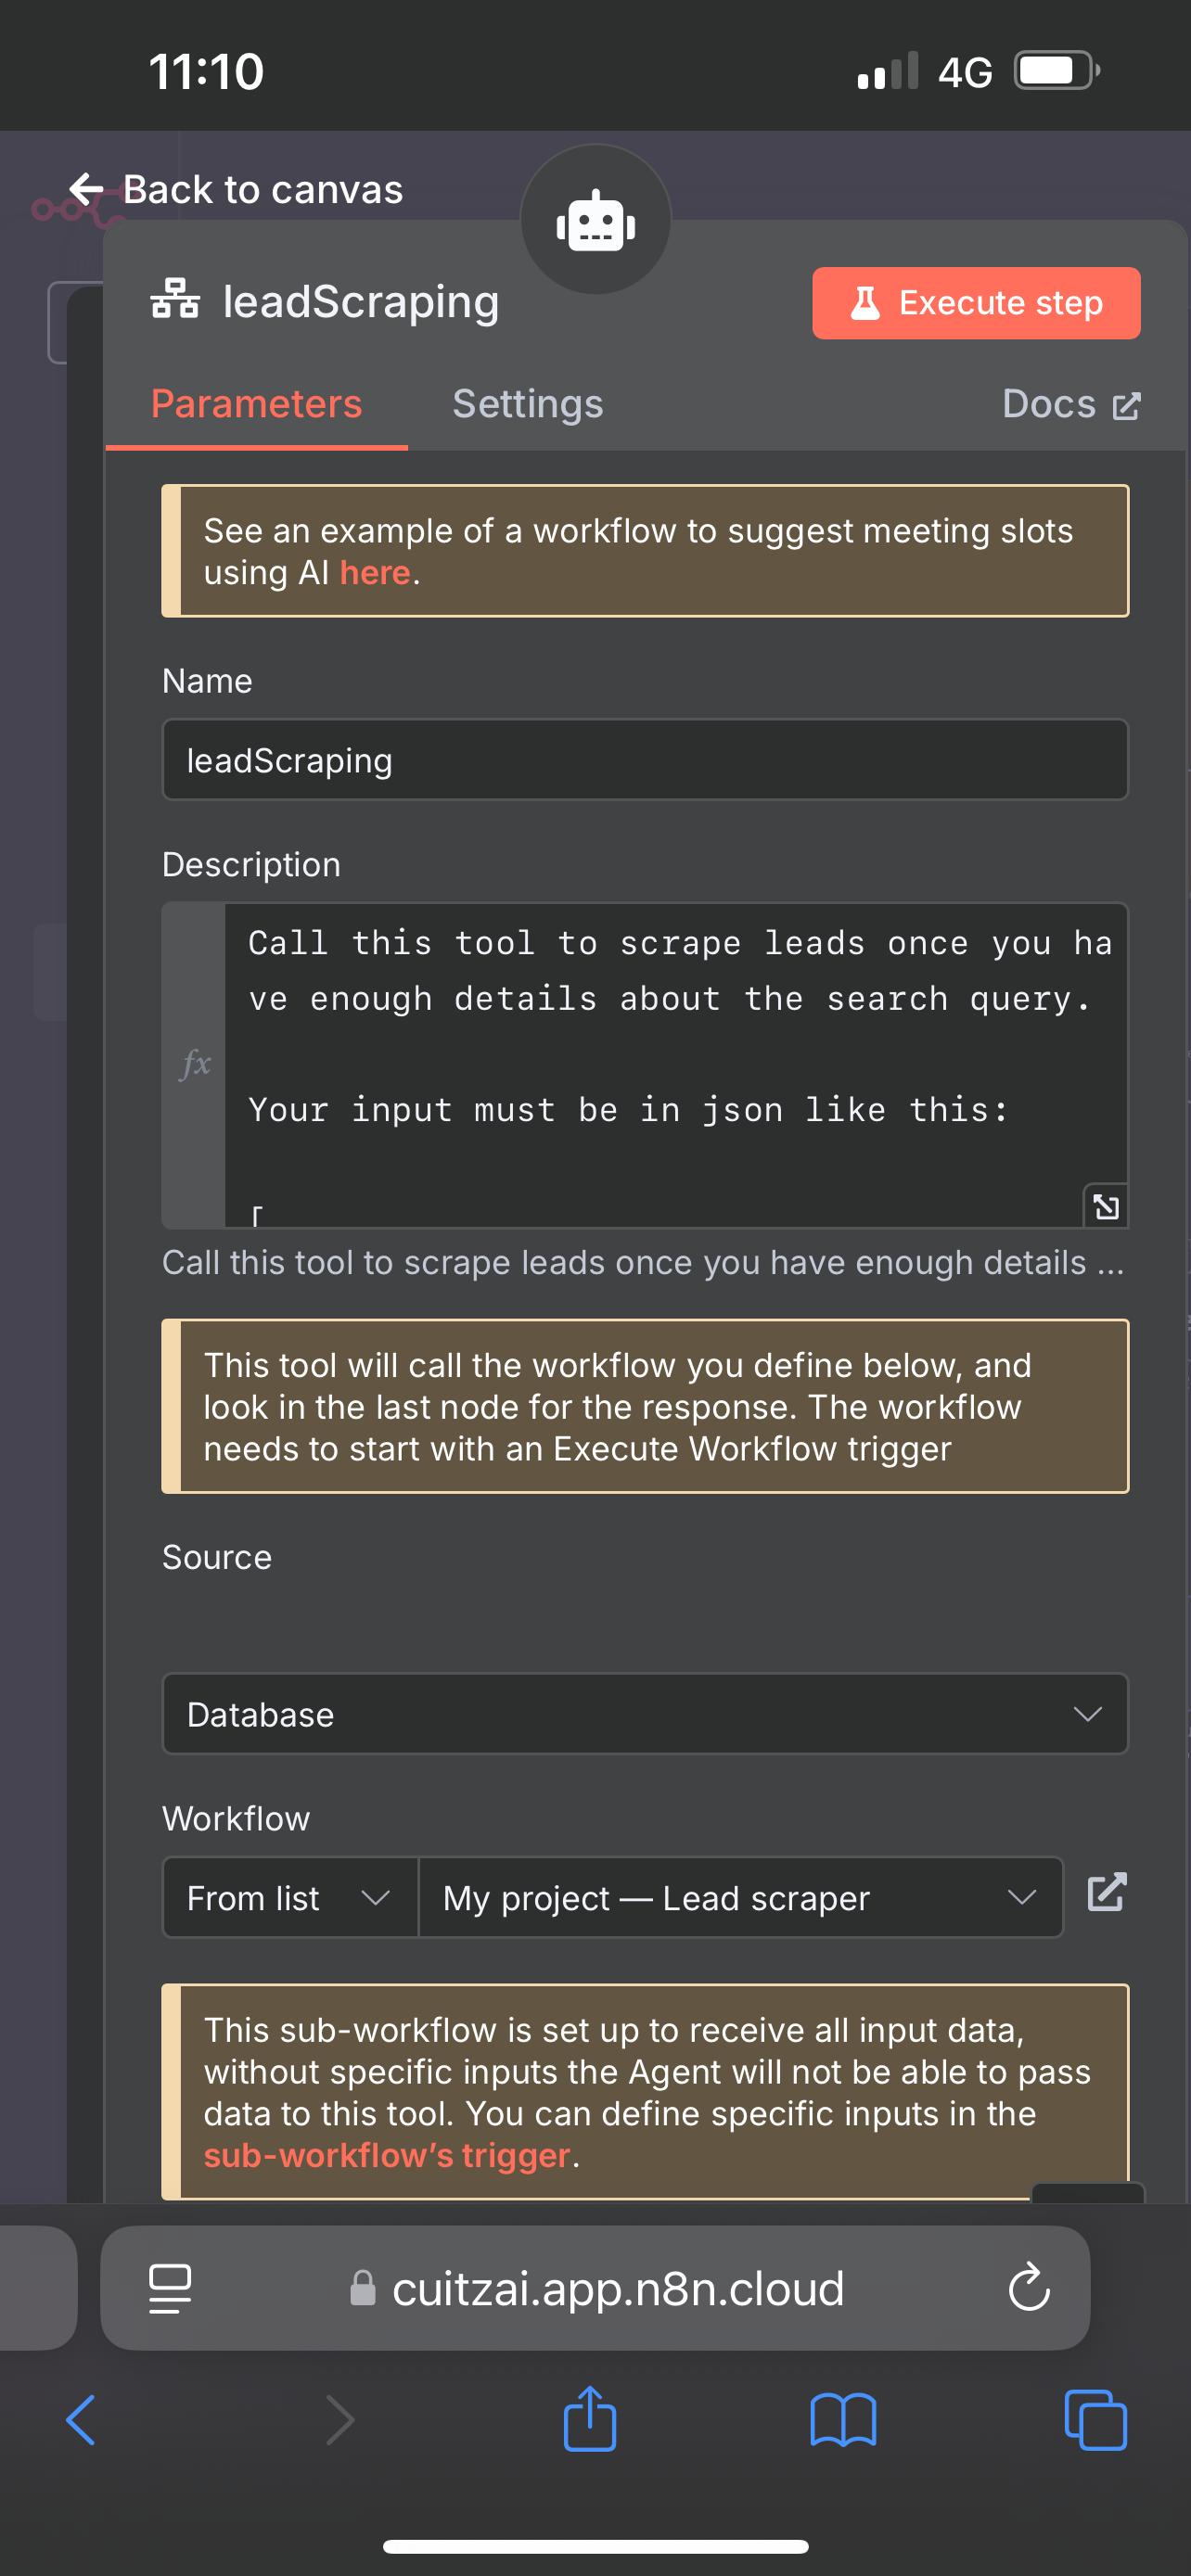Switch to the Settings tab
Viewport: 1191px width, 2576px height.
pyautogui.click(x=528, y=404)
